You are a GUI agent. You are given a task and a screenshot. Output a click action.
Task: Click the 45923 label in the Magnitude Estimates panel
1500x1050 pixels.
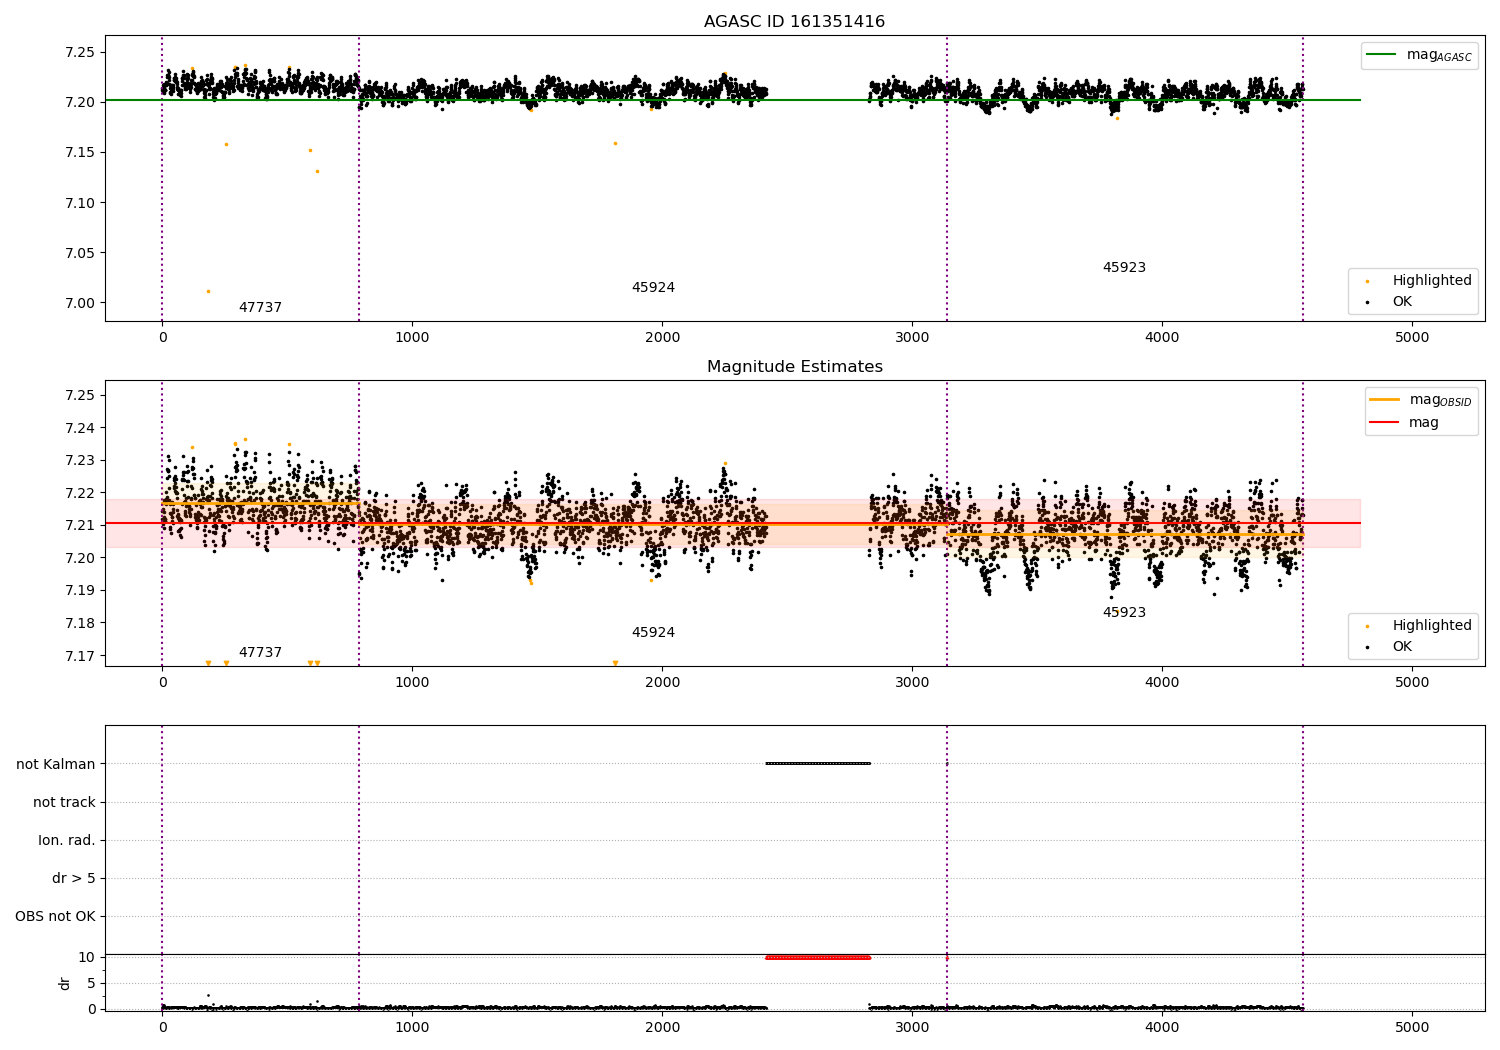point(1124,613)
